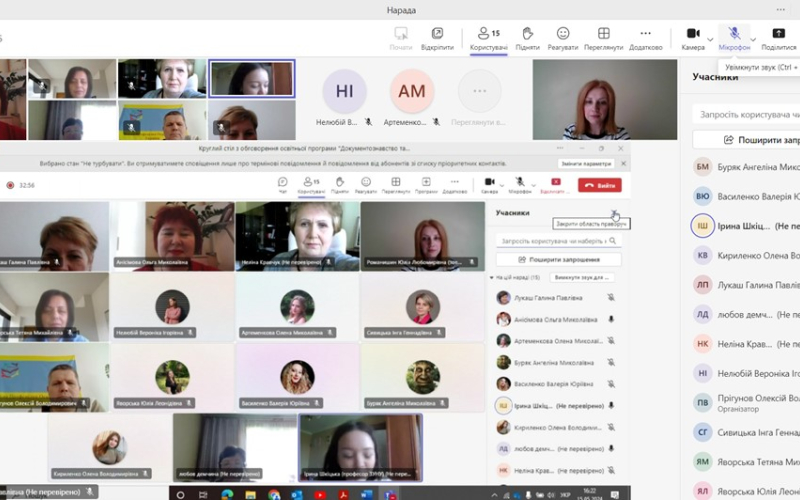
Task: Open Adobe Acrobat from taskbar
Action: [x=343, y=494]
